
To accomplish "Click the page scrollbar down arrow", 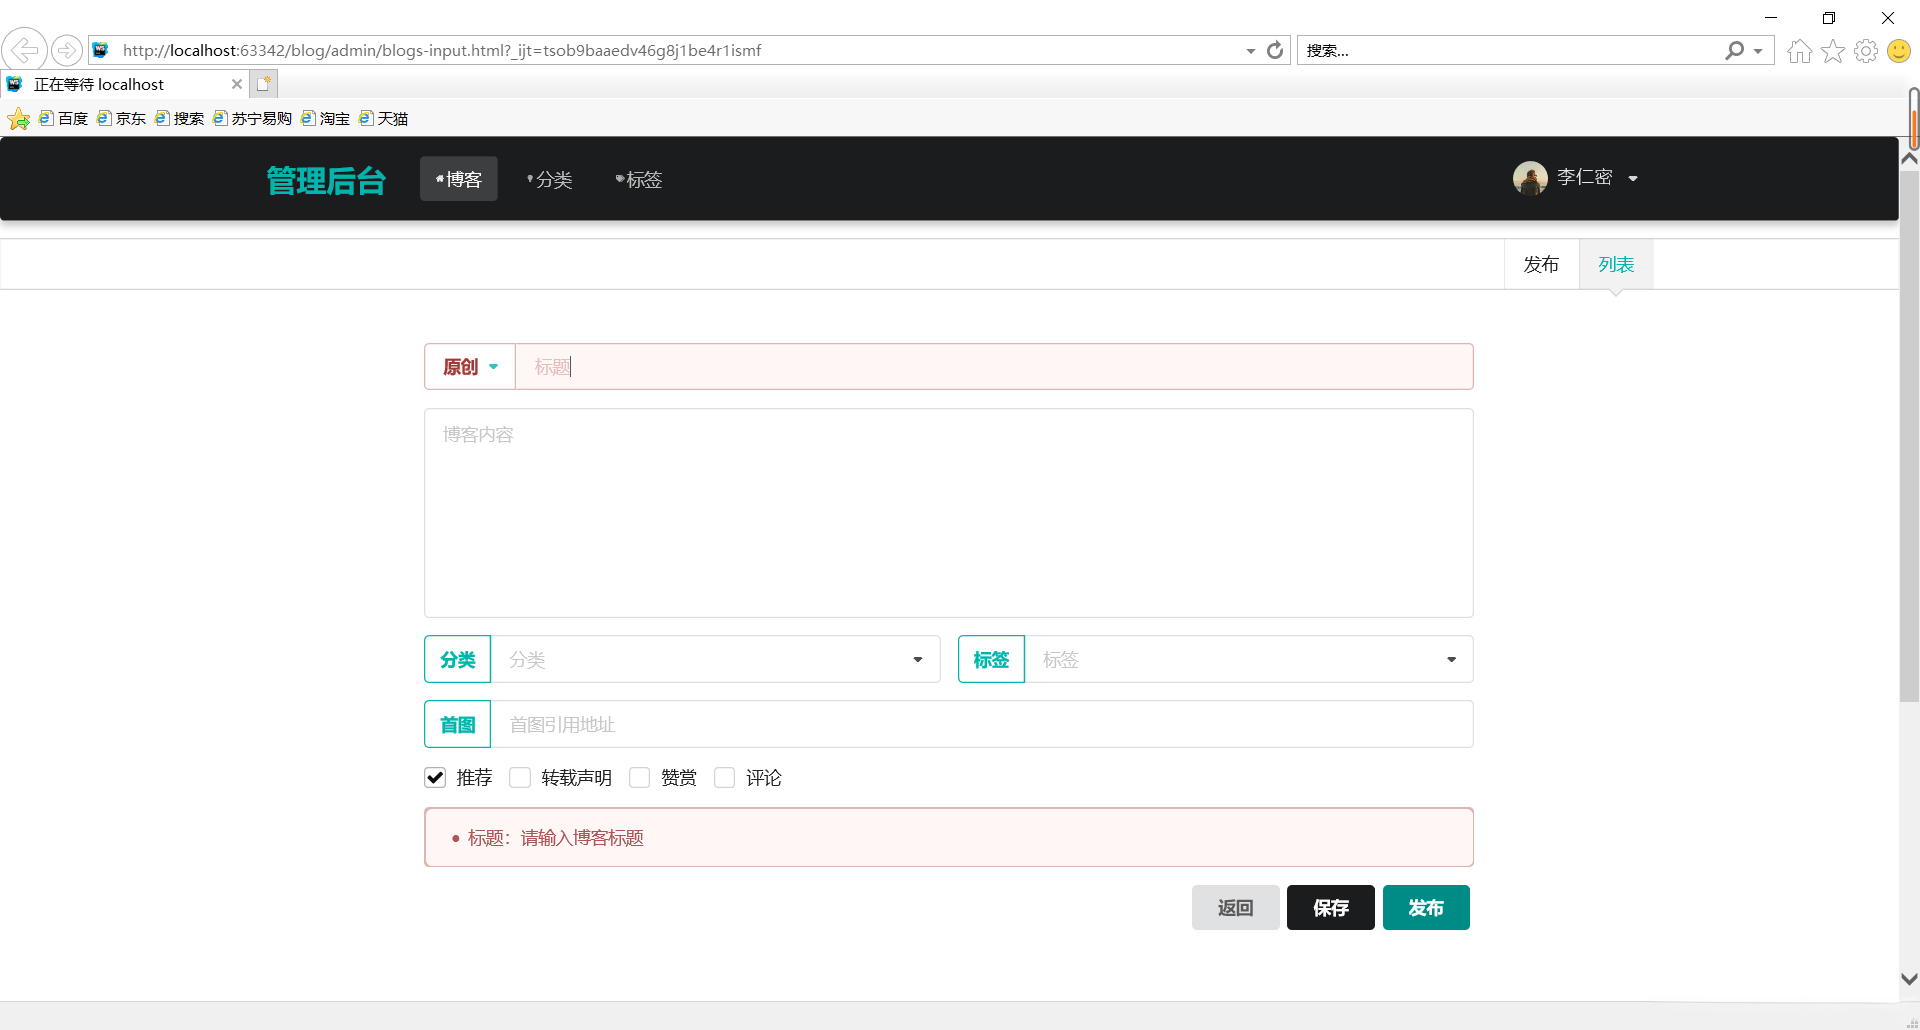I will pos(1909,979).
